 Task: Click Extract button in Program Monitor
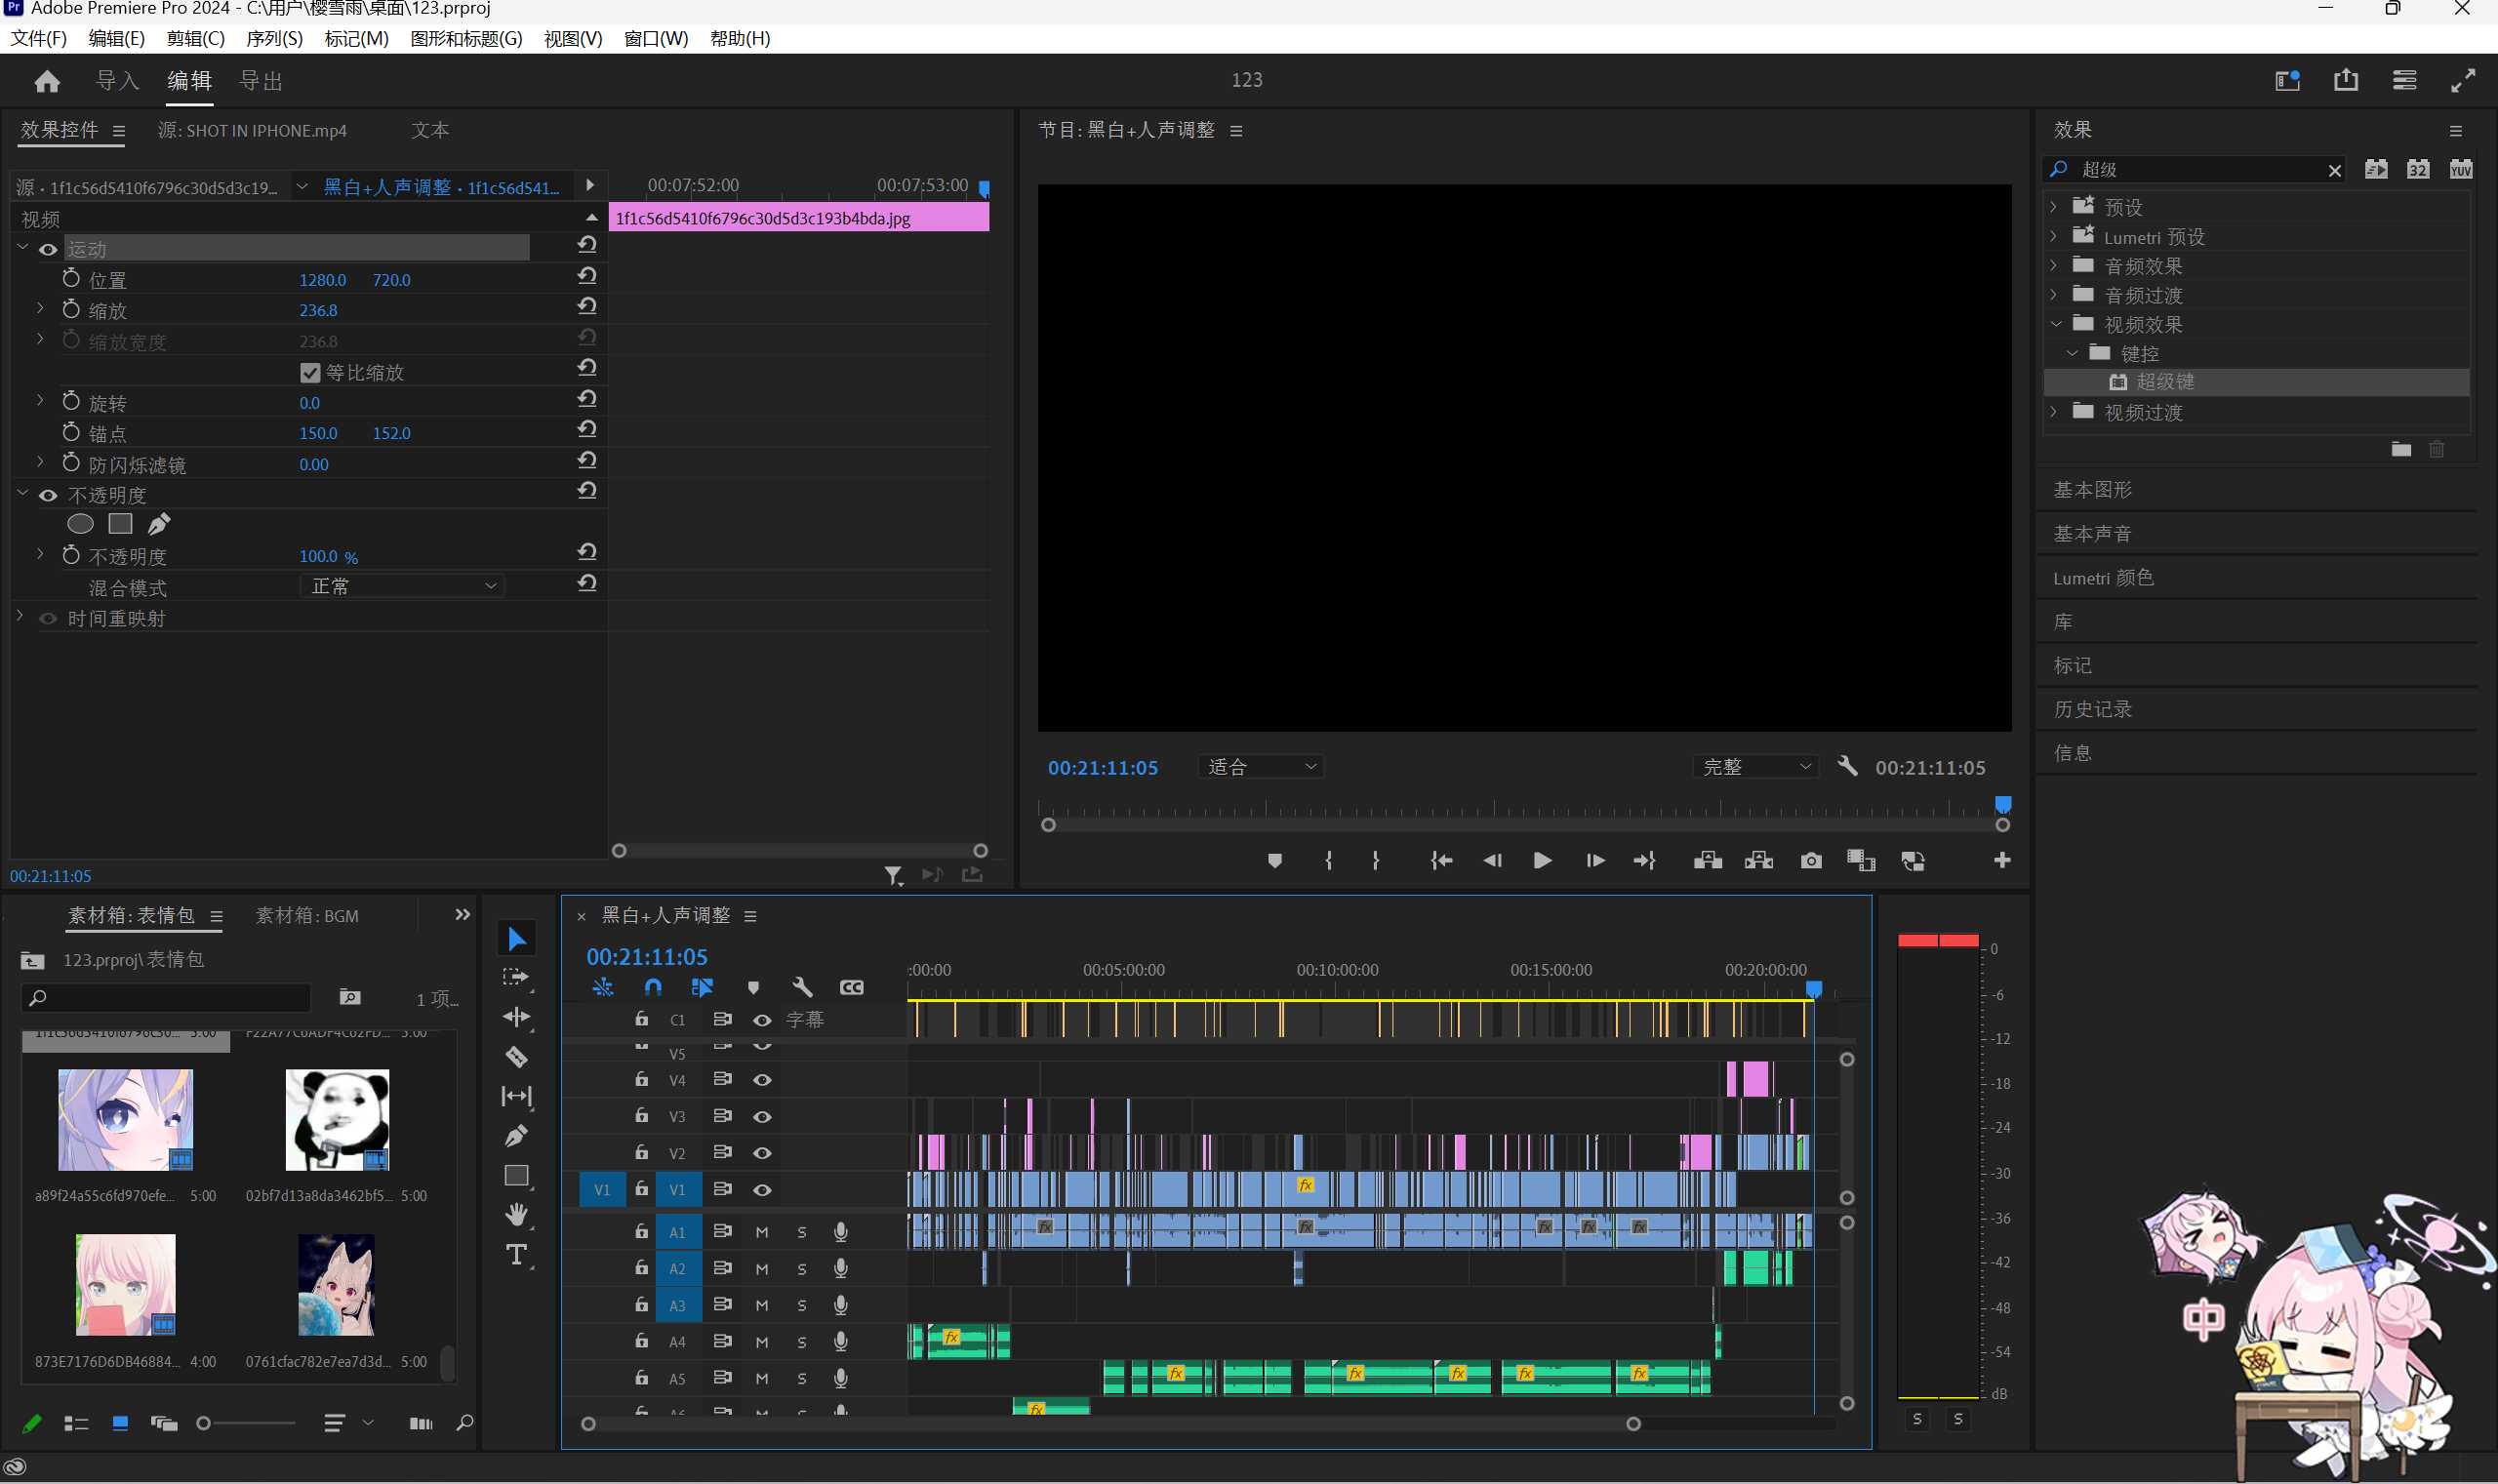pyautogui.click(x=1759, y=861)
